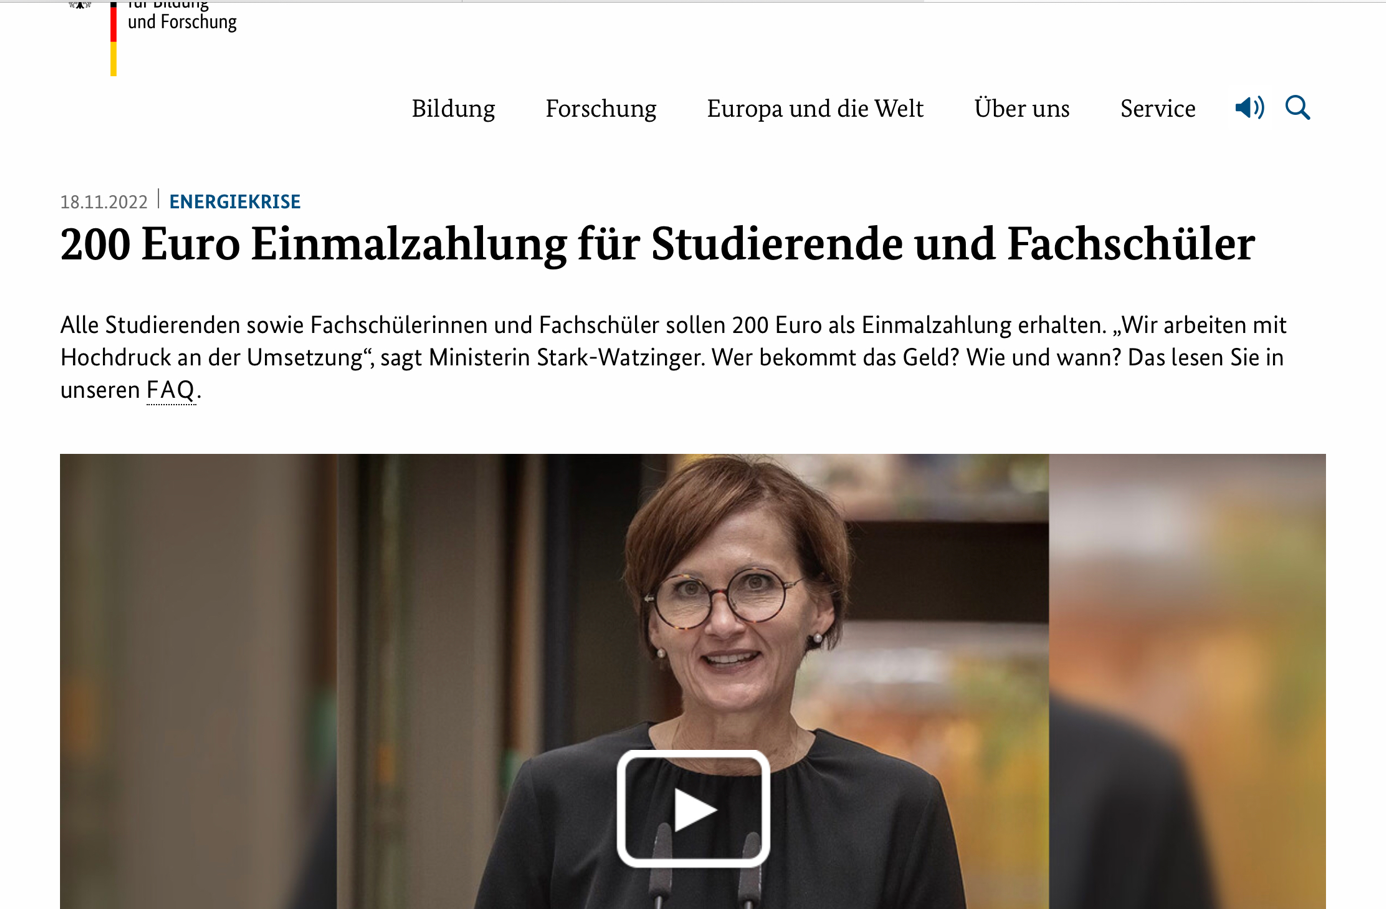Viewport: 1386px width, 909px height.
Task: Open the Europa und die Welt menu
Action: (815, 108)
